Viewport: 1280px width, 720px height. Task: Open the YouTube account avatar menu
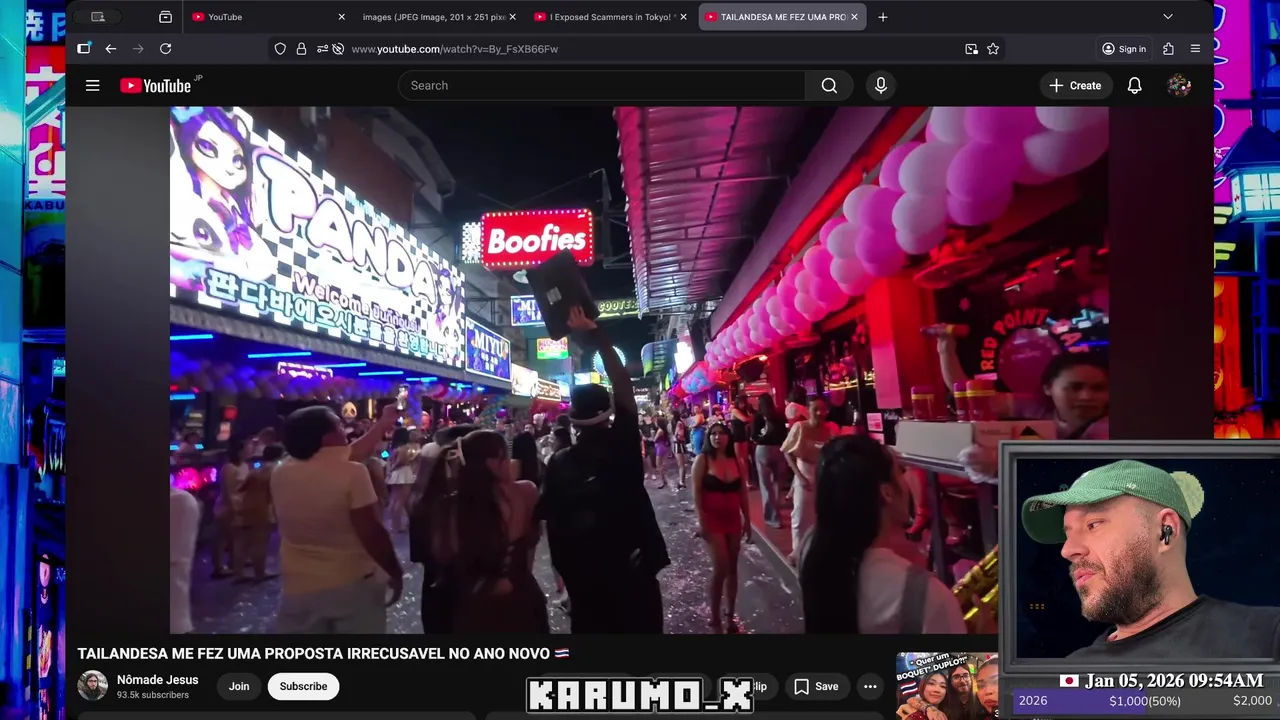pos(1179,86)
